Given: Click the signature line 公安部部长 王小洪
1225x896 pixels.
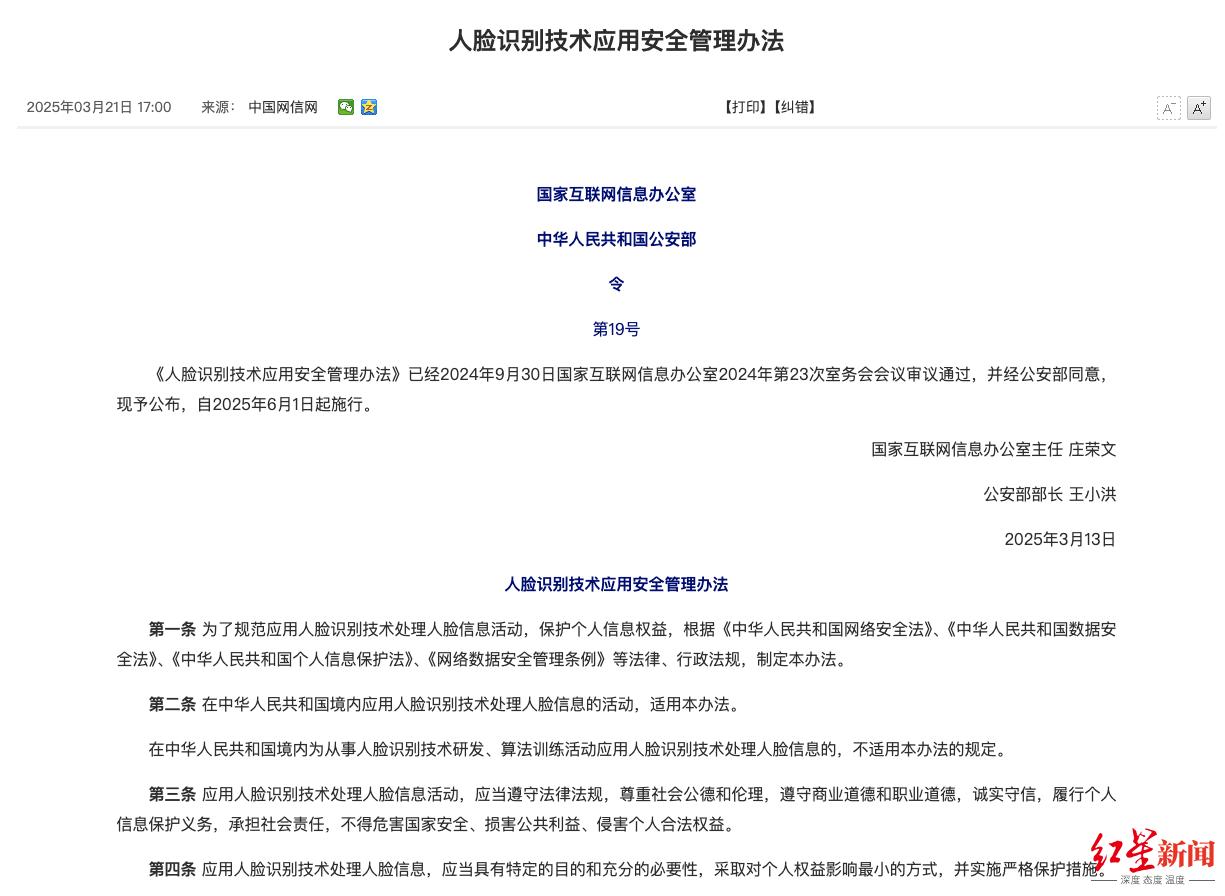Looking at the screenshot, I should click(1050, 494).
